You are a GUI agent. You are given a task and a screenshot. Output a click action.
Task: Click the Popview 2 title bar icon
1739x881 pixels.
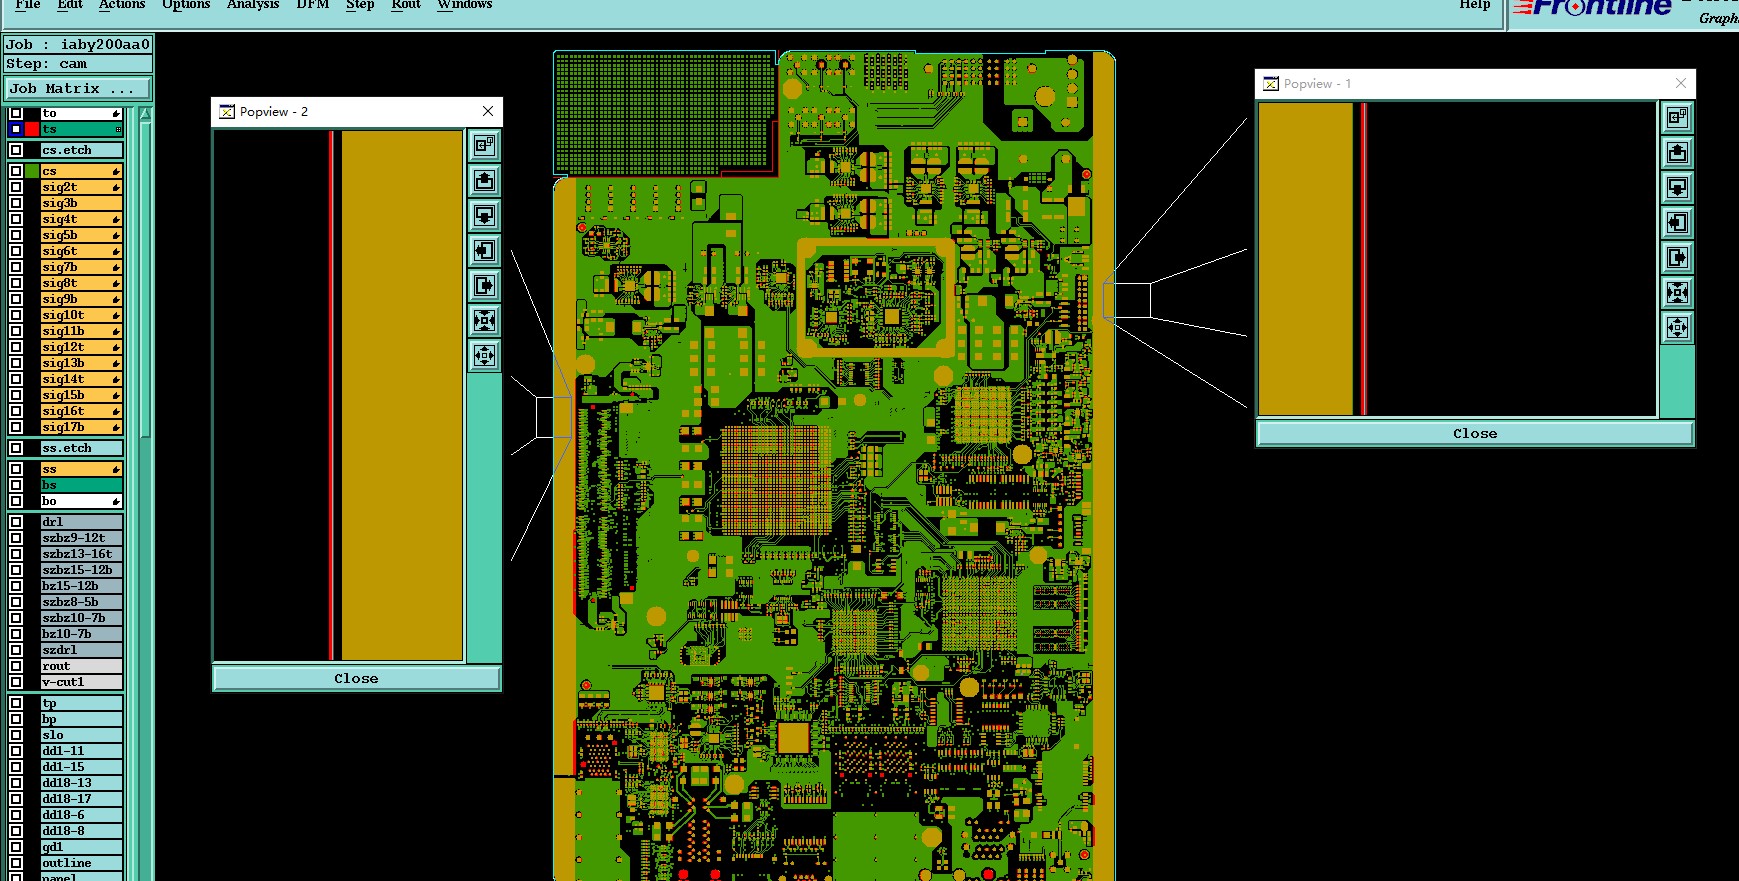point(227,112)
